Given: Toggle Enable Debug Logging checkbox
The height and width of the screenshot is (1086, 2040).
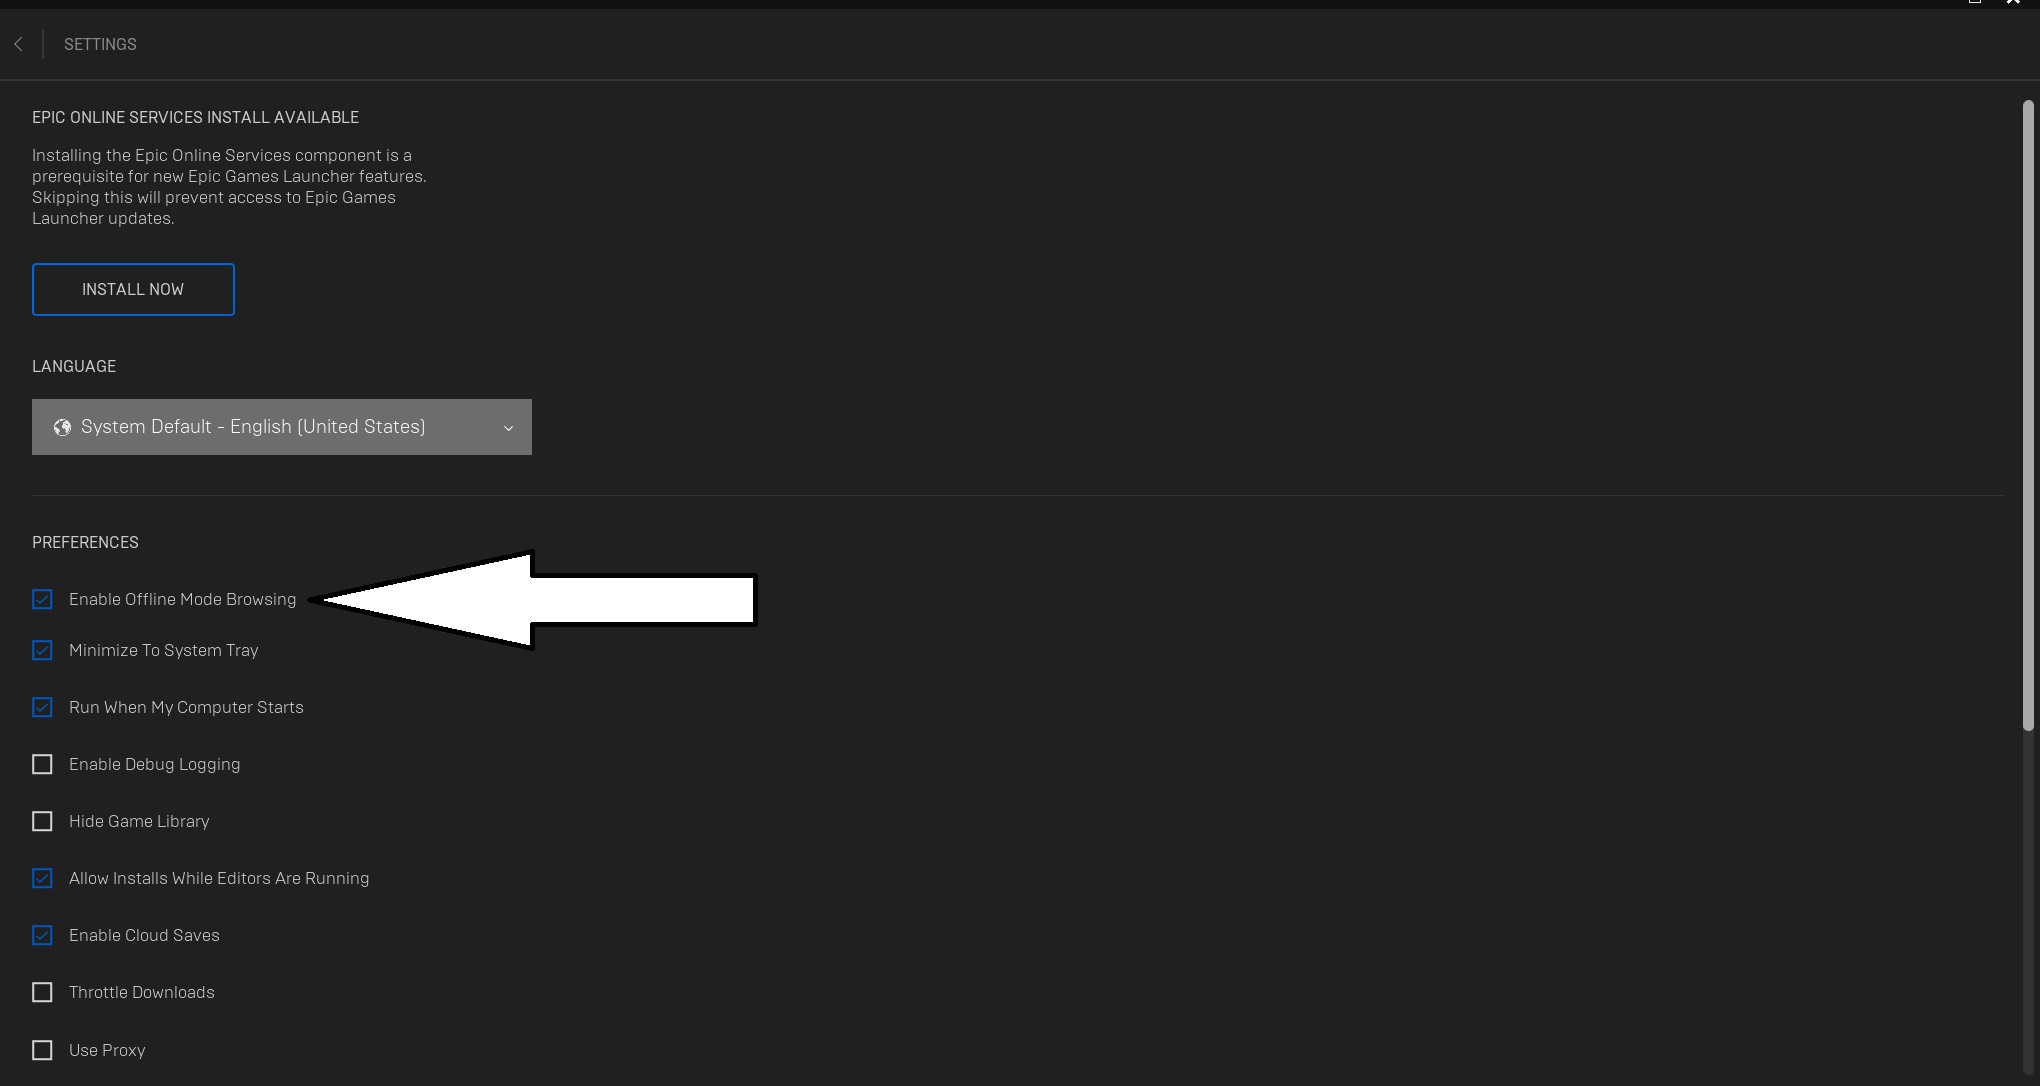Looking at the screenshot, I should click(42, 764).
